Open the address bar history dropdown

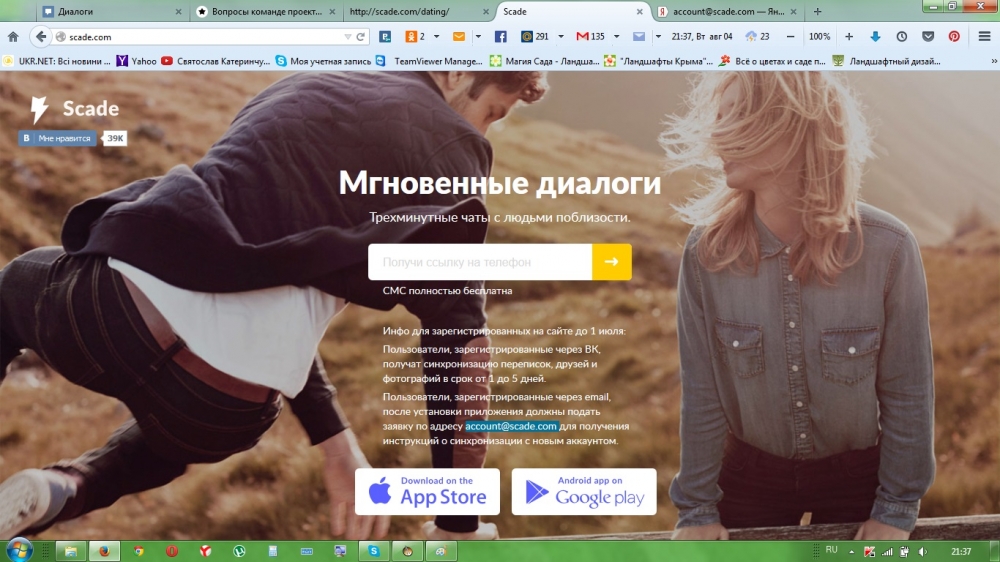pyautogui.click(x=348, y=37)
